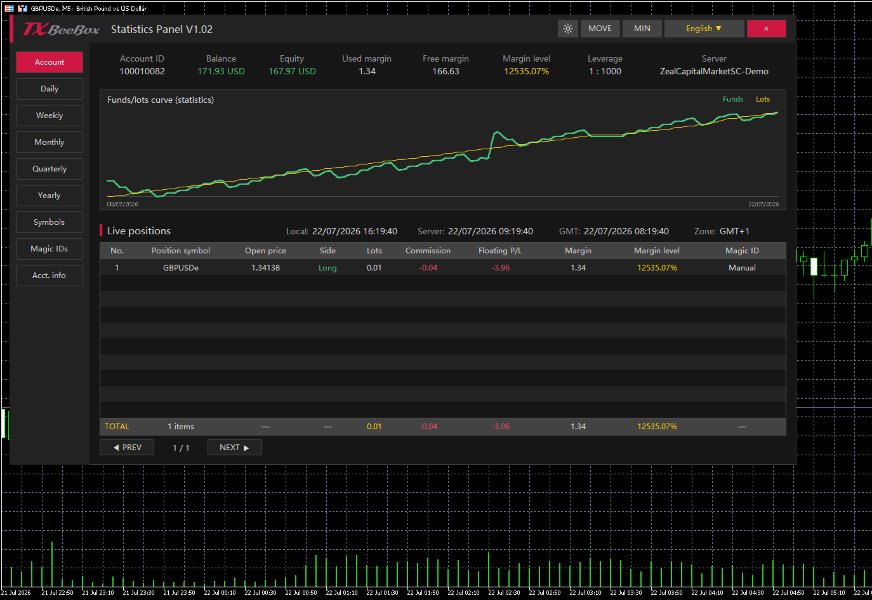872x600 pixels.
Task: Click the Margin level column header
Action: coord(657,251)
